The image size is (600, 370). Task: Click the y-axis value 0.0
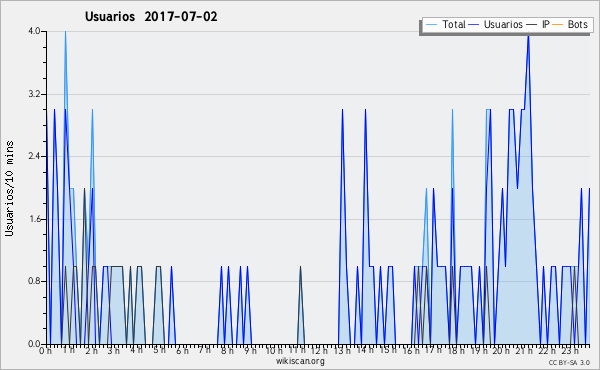[x=34, y=344]
